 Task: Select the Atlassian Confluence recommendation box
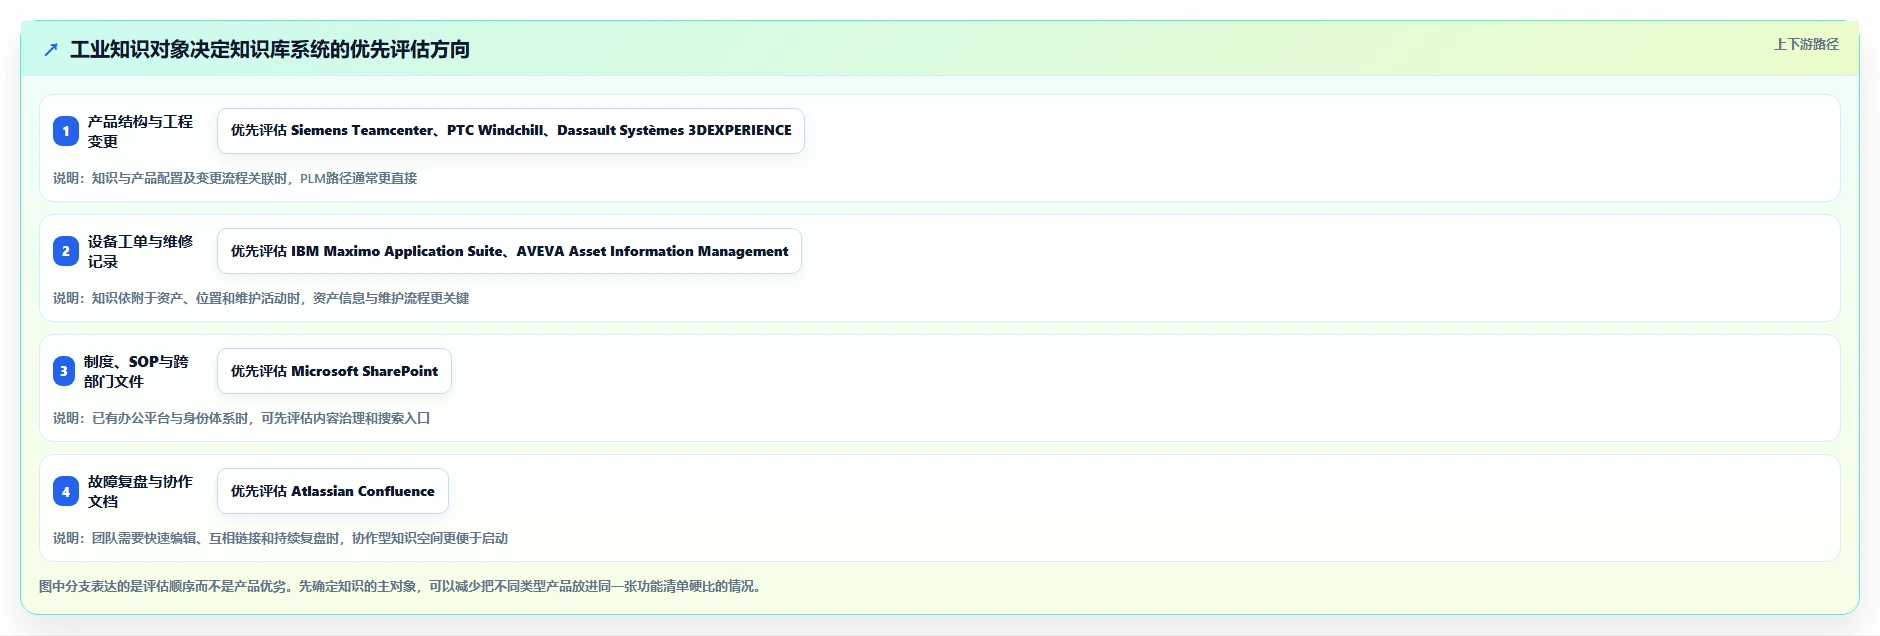[x=333, y=491]
